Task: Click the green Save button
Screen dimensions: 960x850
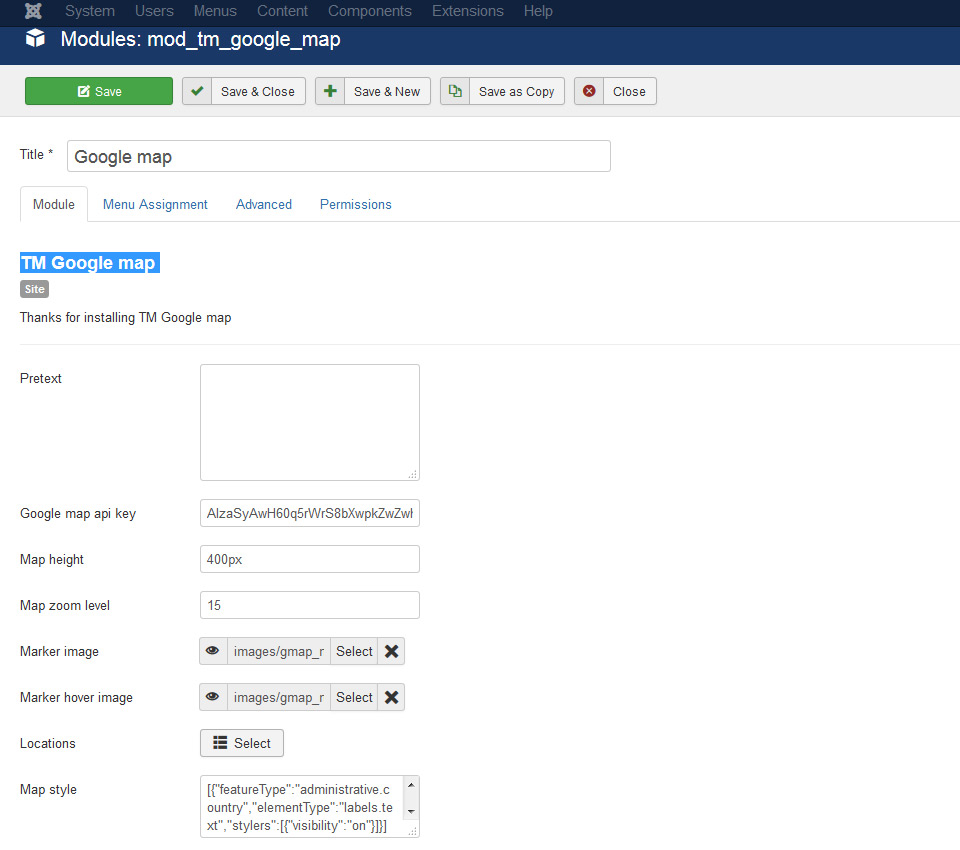Action: 99,91
